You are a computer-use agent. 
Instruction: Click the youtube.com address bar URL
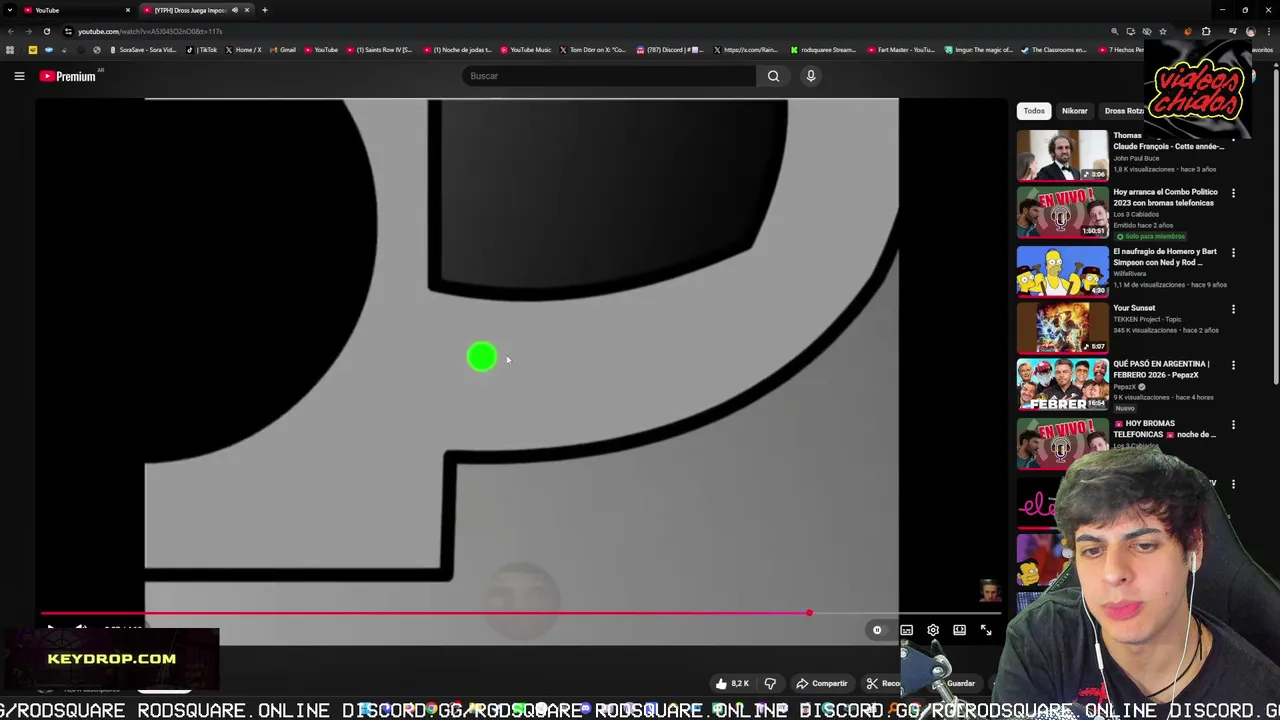(x=150, y=32)
